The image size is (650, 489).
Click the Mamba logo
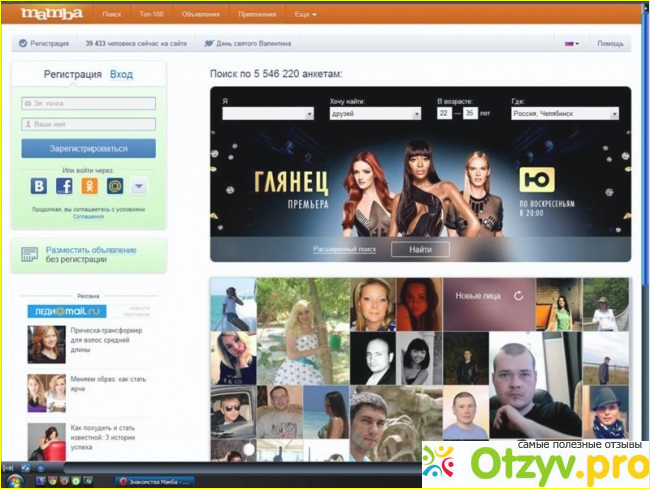tap(46, 15)
